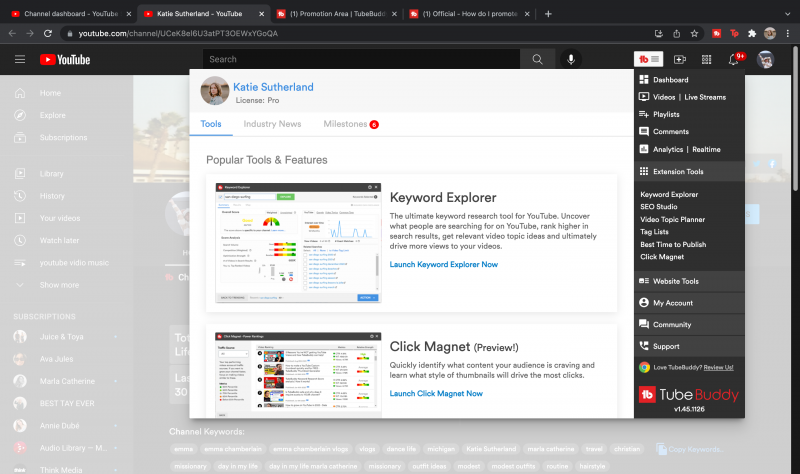Click the TubeBuddy menu button in header
This screenshot has width=800, height=474.
pos(650,59)
